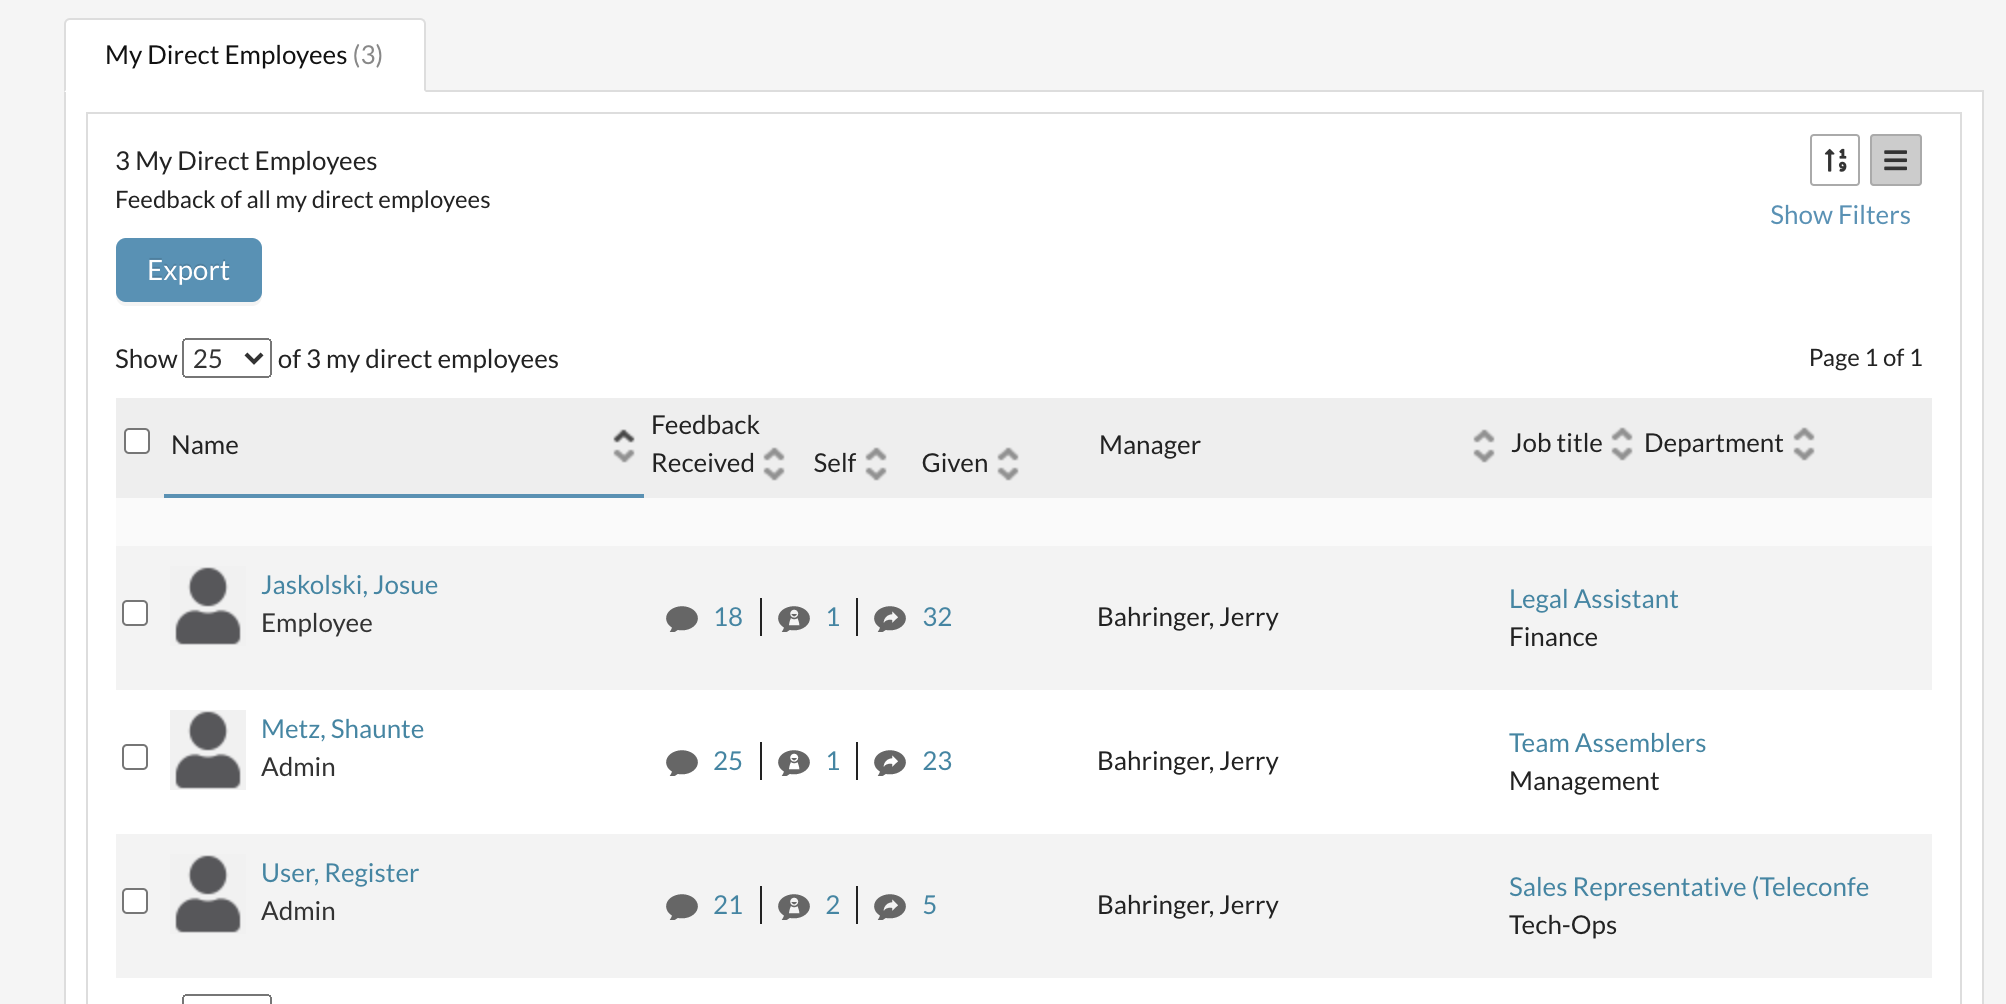Sort by Department column arrows
The width and height of the screenshot is (2006, 1004).
pyautogui.click(x=1804, y=444)
